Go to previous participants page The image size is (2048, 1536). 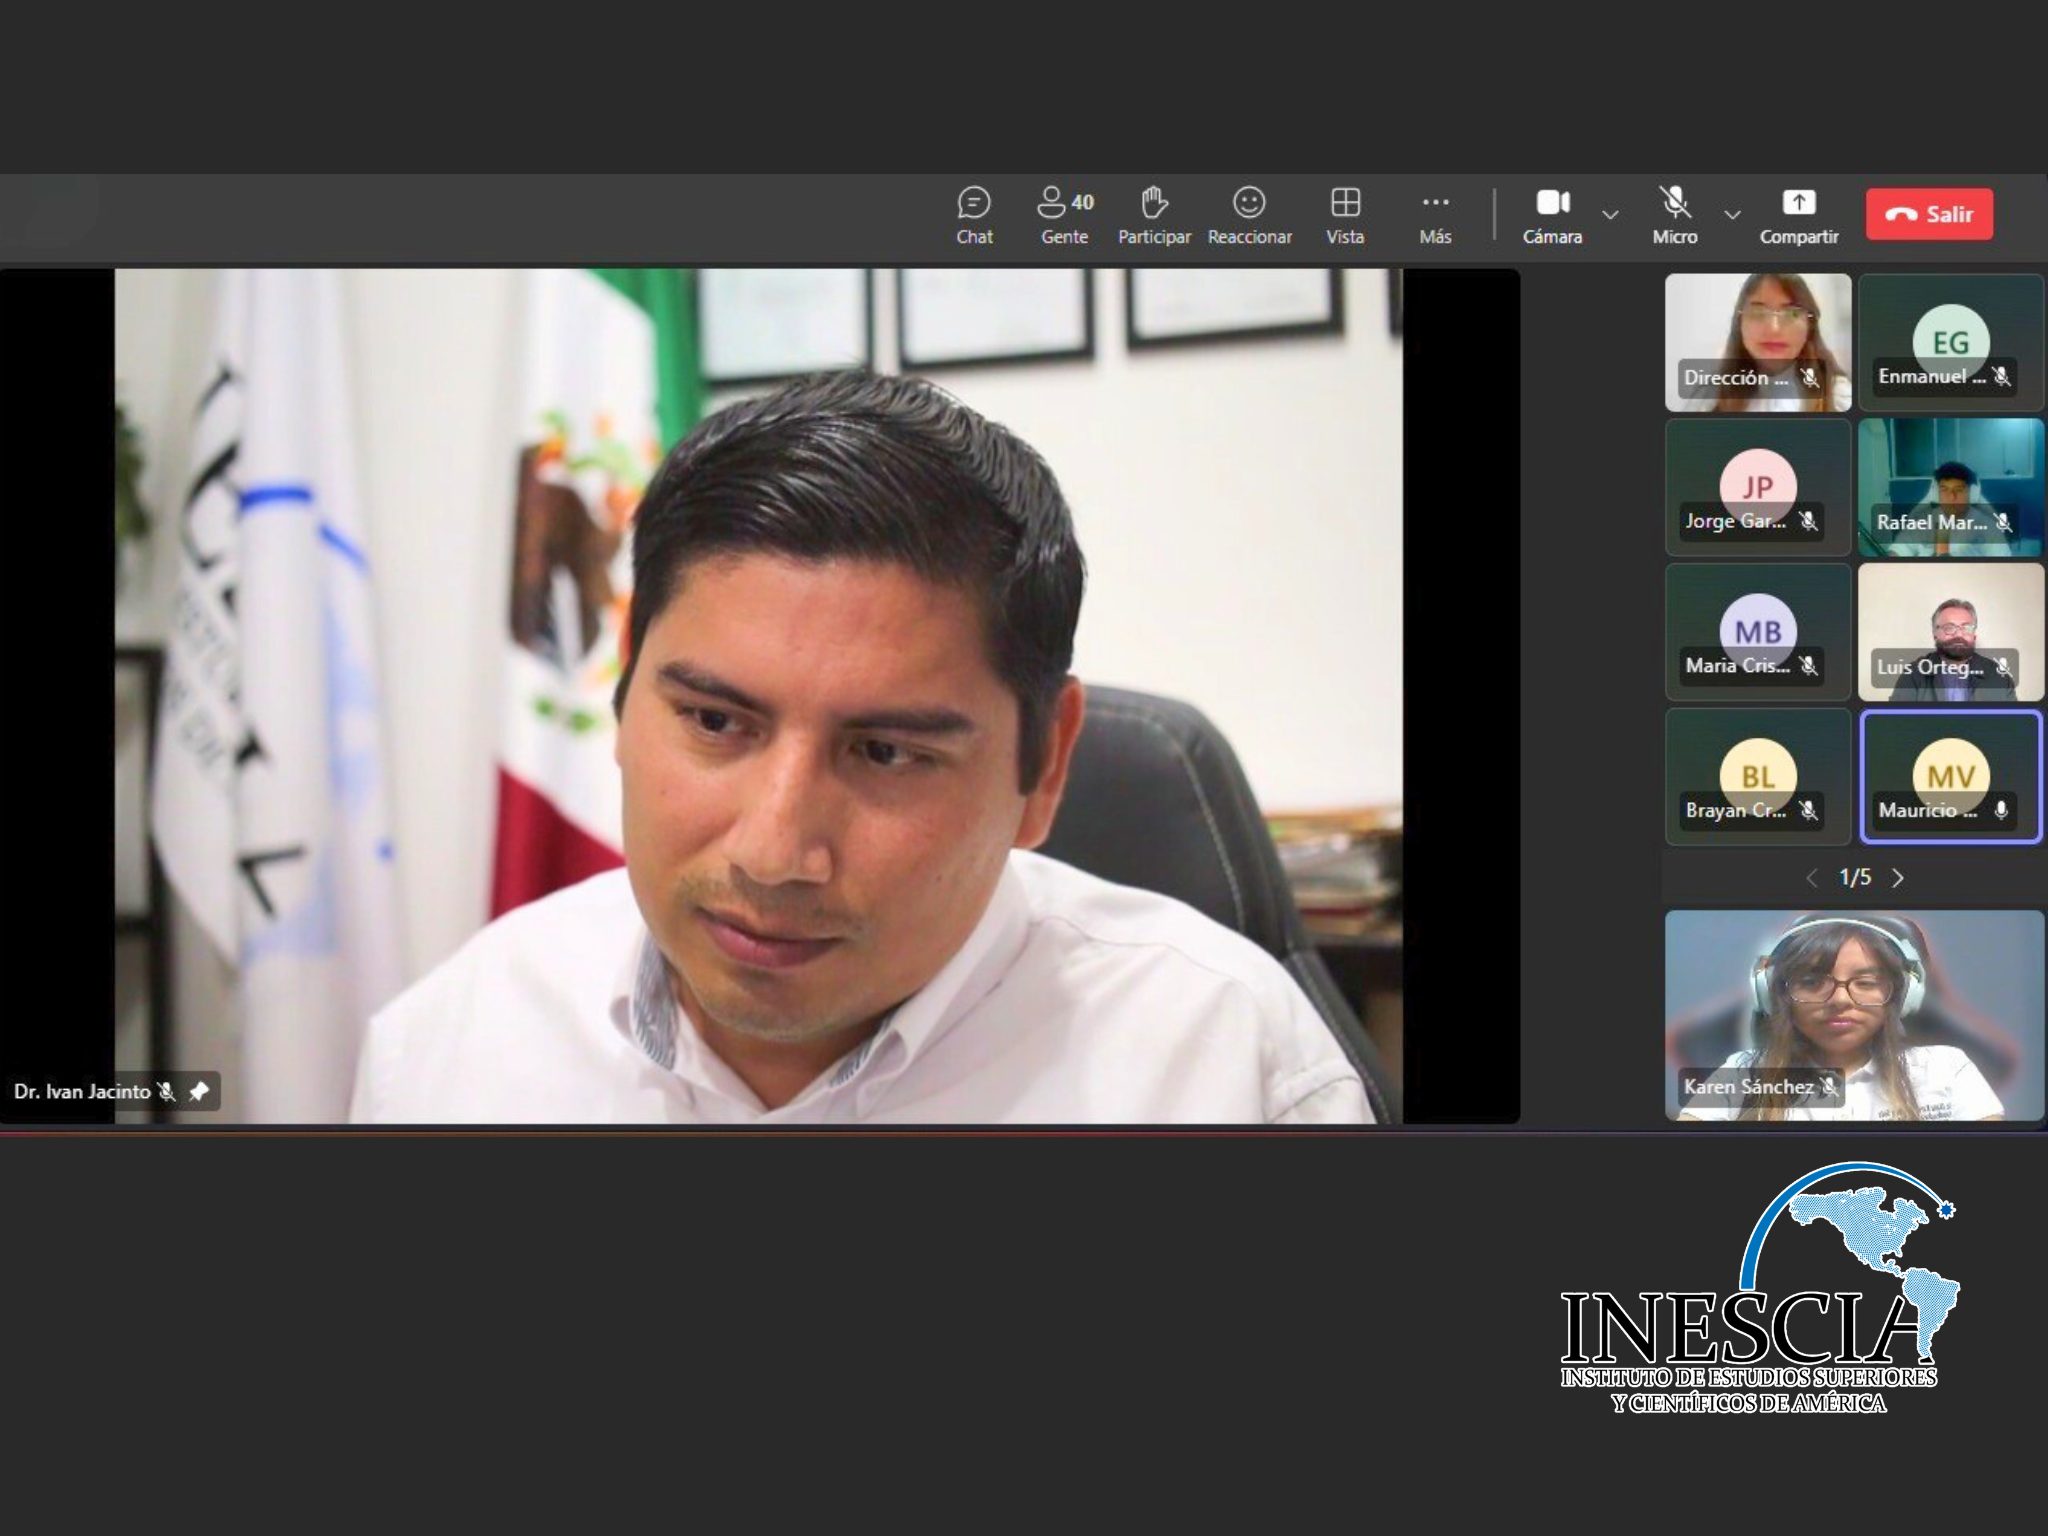point(1812,878)
